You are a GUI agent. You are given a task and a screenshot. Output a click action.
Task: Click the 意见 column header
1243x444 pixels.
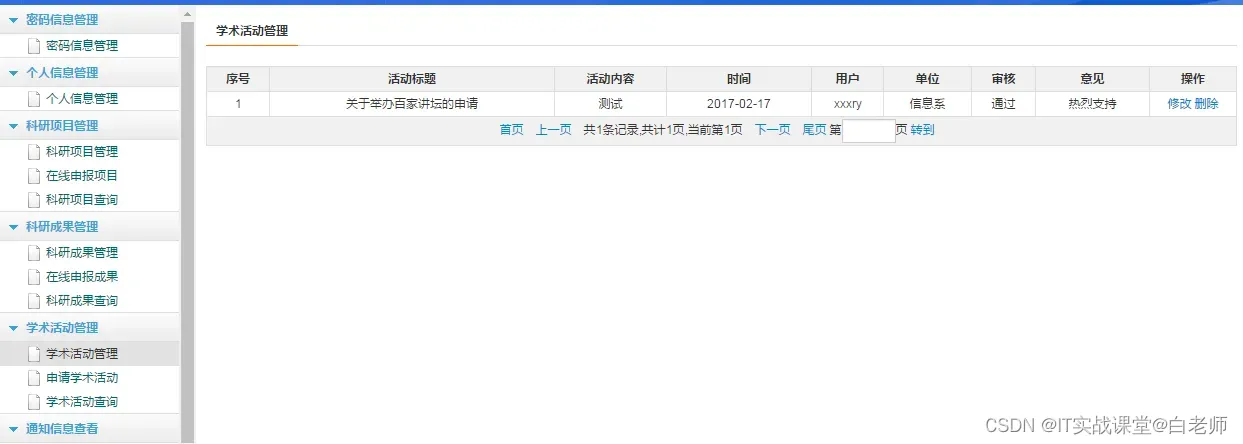[x=1092, y=79]
